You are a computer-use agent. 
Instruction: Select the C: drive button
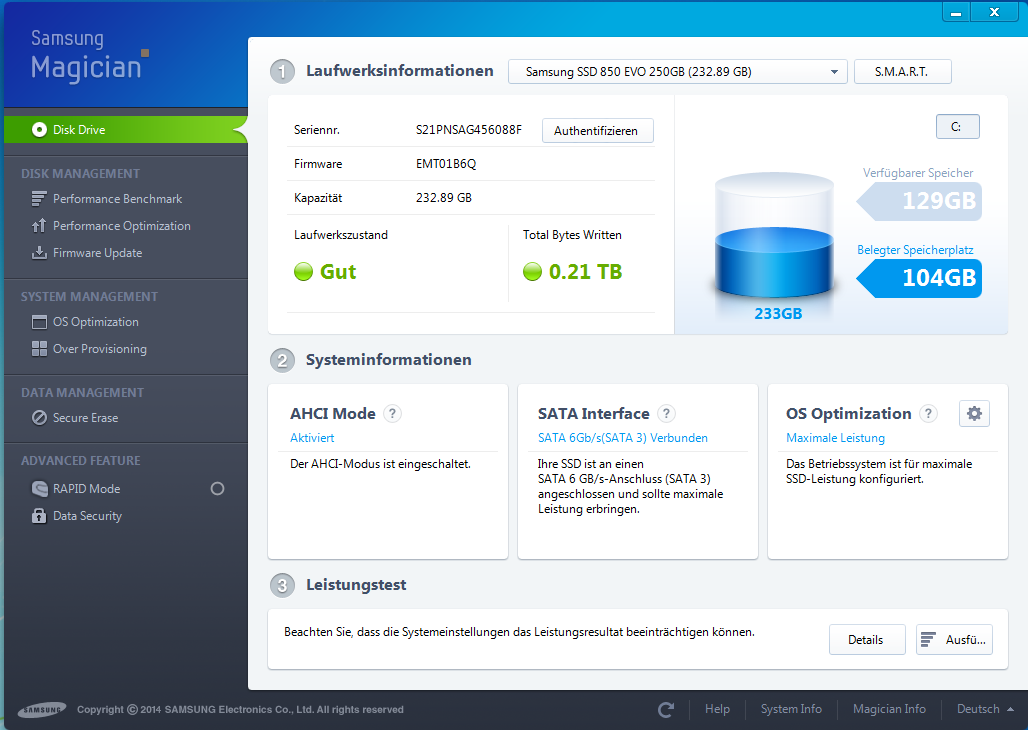957,127
